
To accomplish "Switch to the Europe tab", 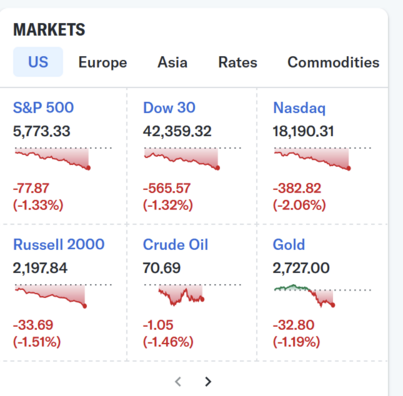I will click(103, 62).
